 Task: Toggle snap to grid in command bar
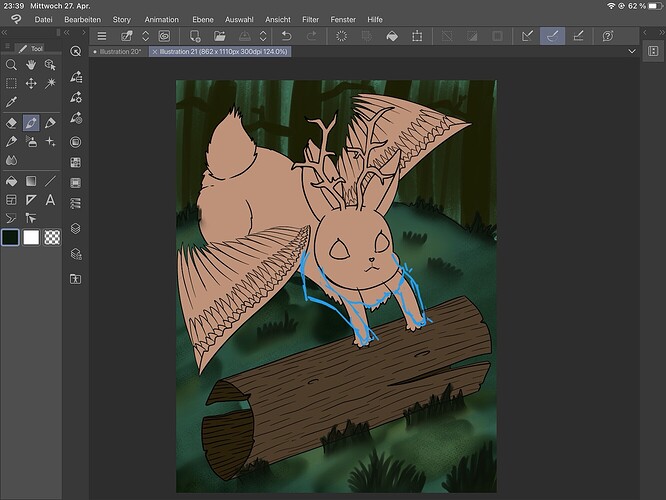tap(578, 36)
